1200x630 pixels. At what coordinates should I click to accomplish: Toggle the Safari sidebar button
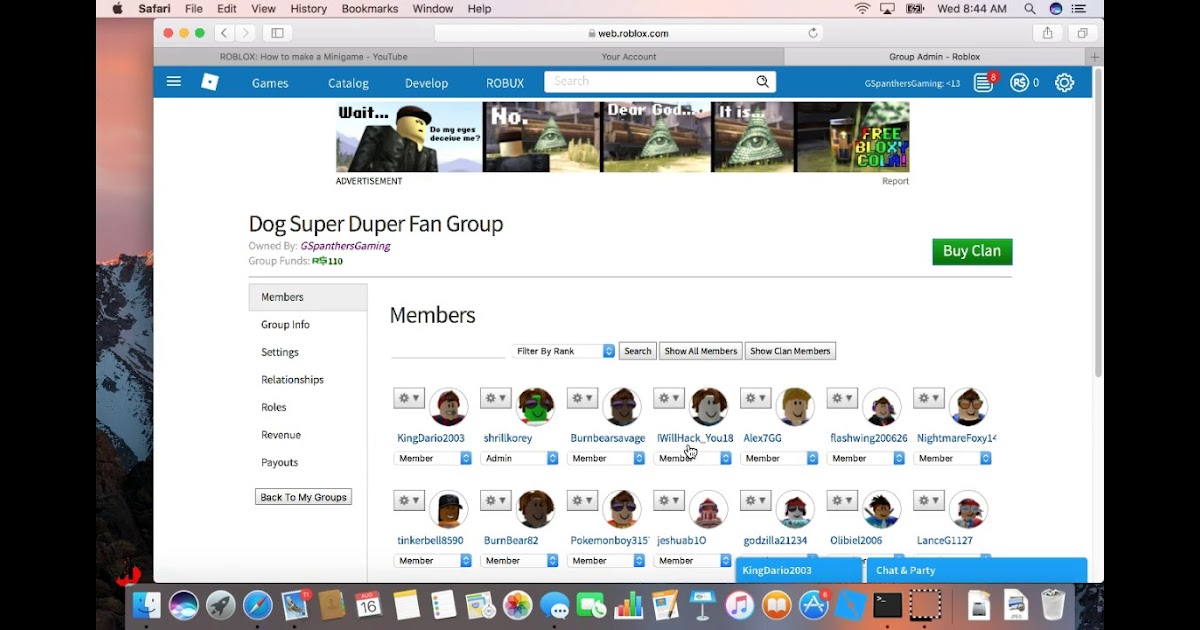point(278,33)
